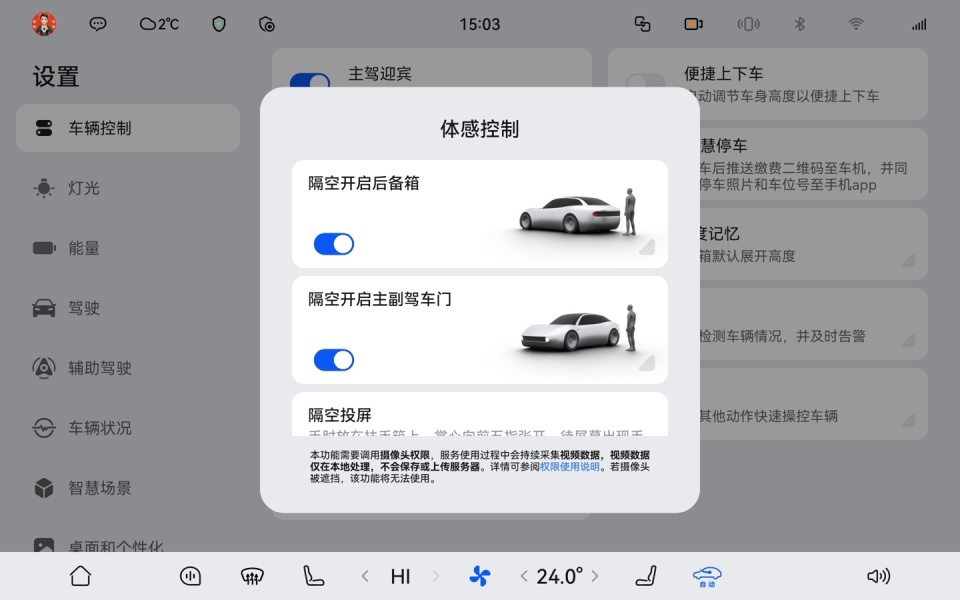Viewport: 960px width, 600px height.
Task: Click the fan speed icon
Action: coord(479,576)
